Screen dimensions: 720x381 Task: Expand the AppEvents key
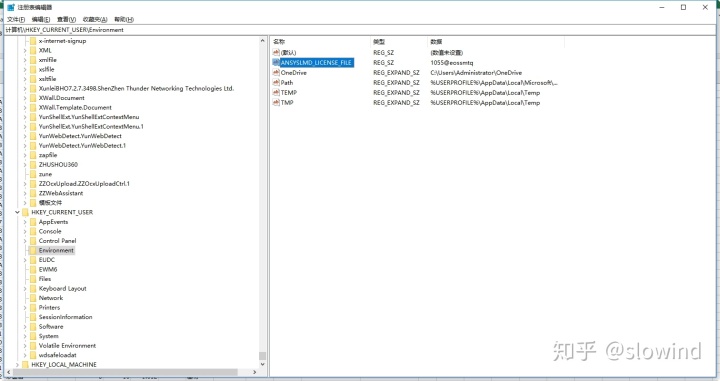click(25, 222)
